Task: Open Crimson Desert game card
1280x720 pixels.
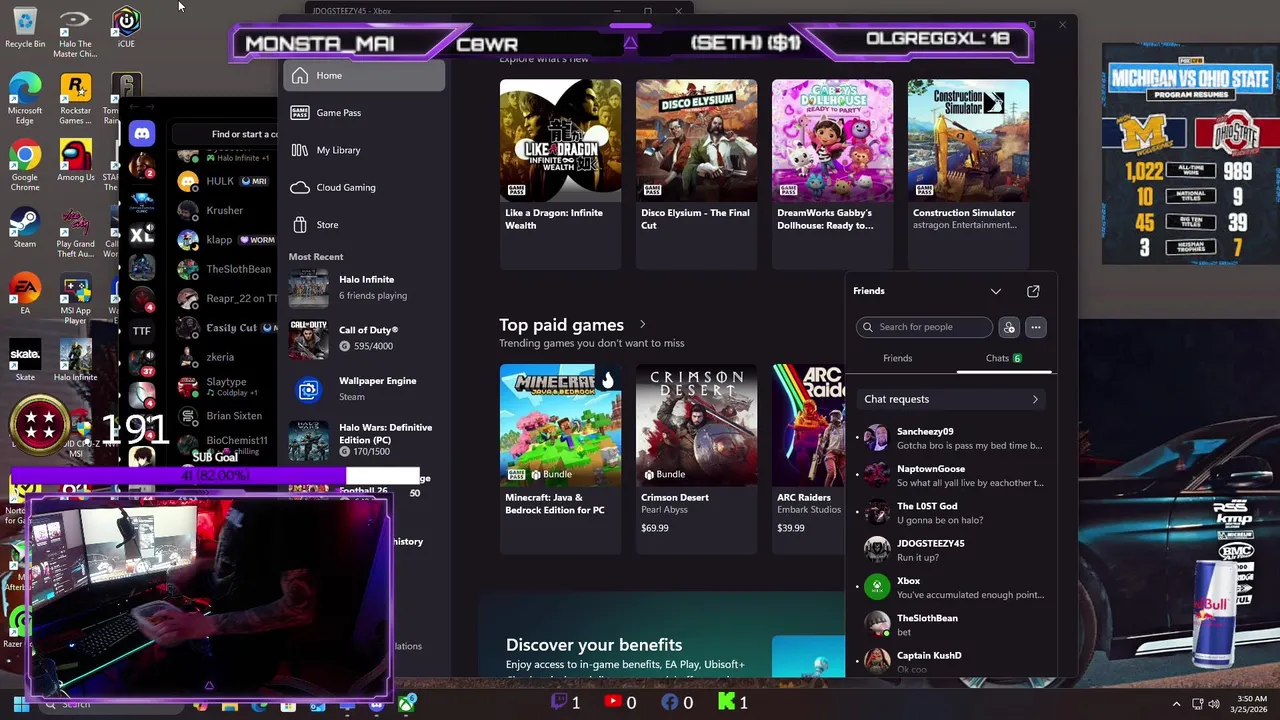Action: pyautogui.click(x=696, y=458)
